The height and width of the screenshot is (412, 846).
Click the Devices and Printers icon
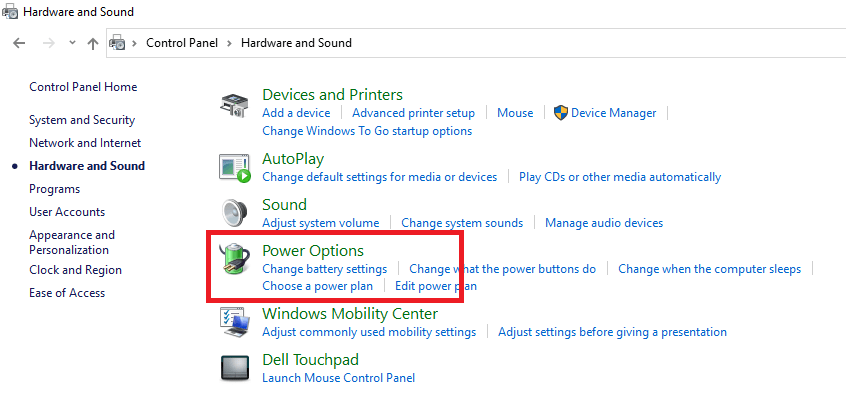pyautogui.click(x=234, y=104)
